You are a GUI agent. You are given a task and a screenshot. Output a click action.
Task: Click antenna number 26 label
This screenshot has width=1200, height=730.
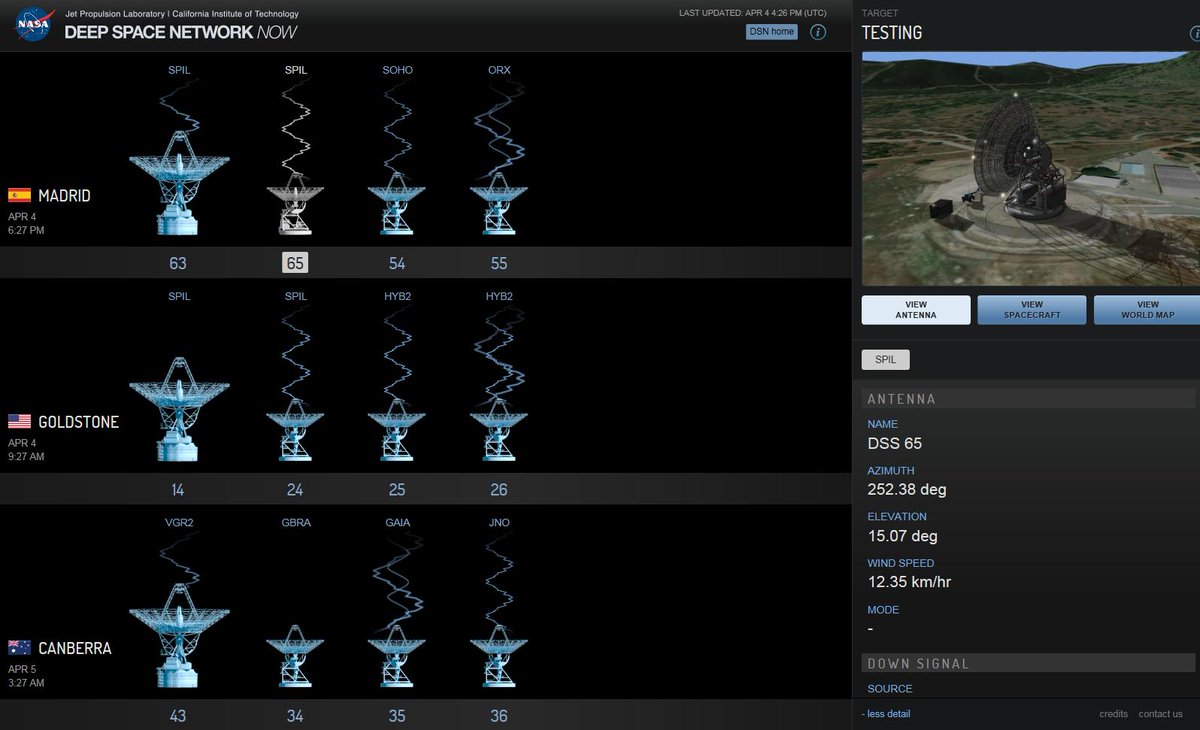coord(499,489)
